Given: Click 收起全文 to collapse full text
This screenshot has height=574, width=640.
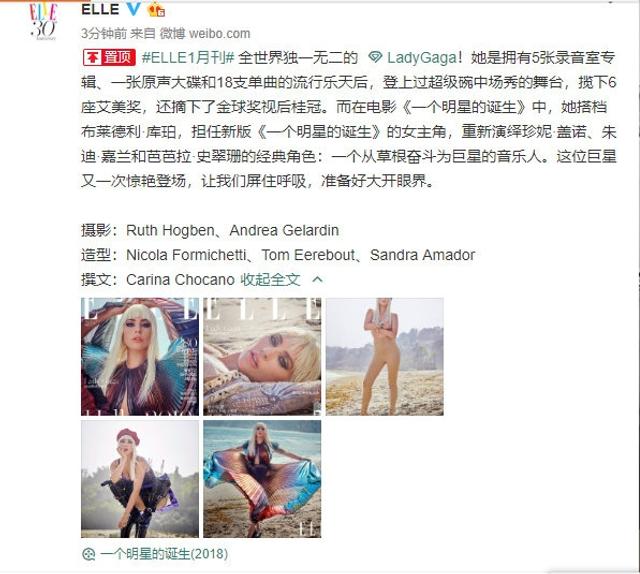Looking at the screenshot, I should (270, 280).
